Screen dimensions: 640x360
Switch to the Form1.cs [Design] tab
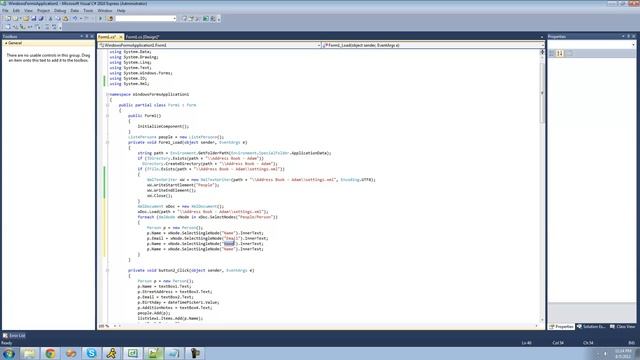click(x=142, y=37)
